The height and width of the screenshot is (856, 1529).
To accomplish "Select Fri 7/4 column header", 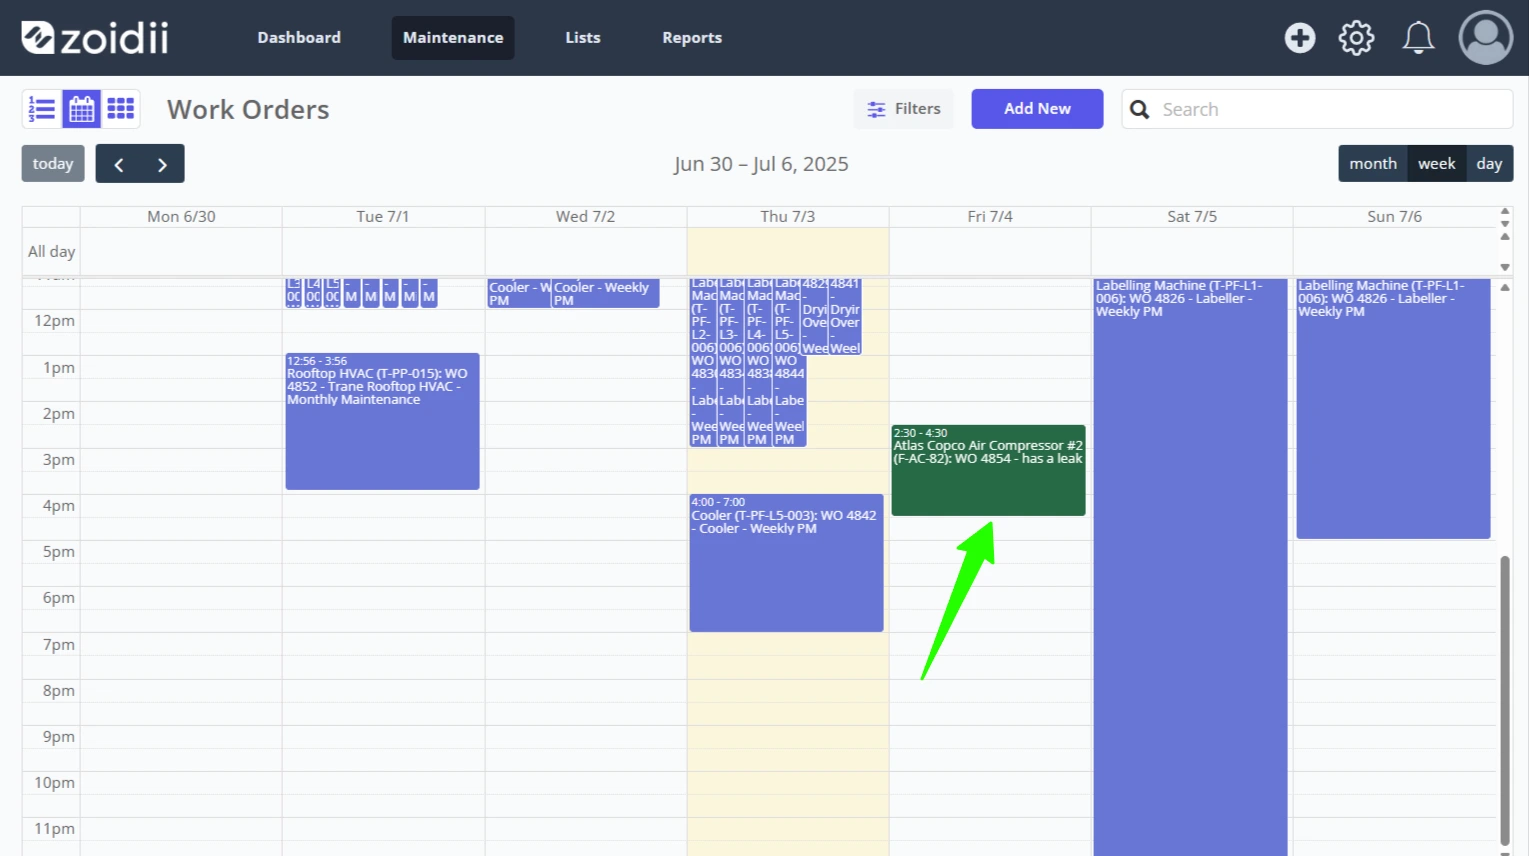I will [990, 217].
